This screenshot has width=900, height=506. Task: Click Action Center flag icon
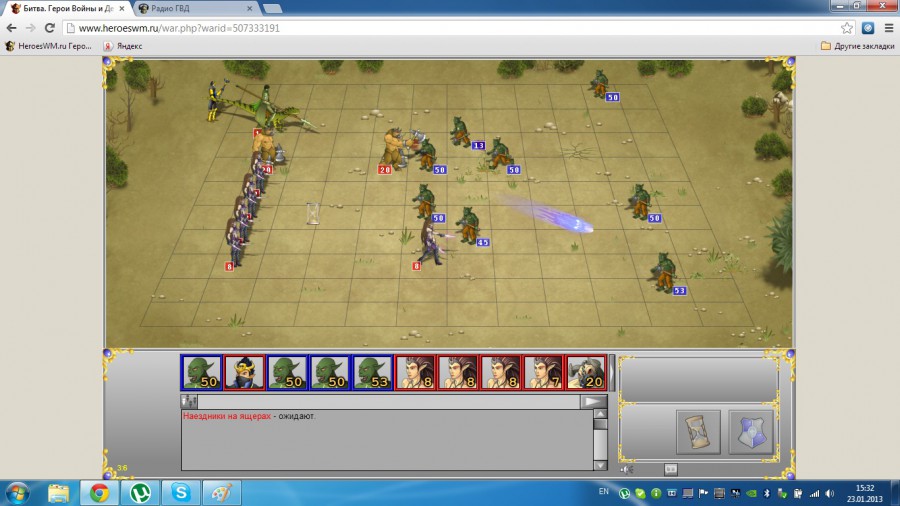click(703, 493)
